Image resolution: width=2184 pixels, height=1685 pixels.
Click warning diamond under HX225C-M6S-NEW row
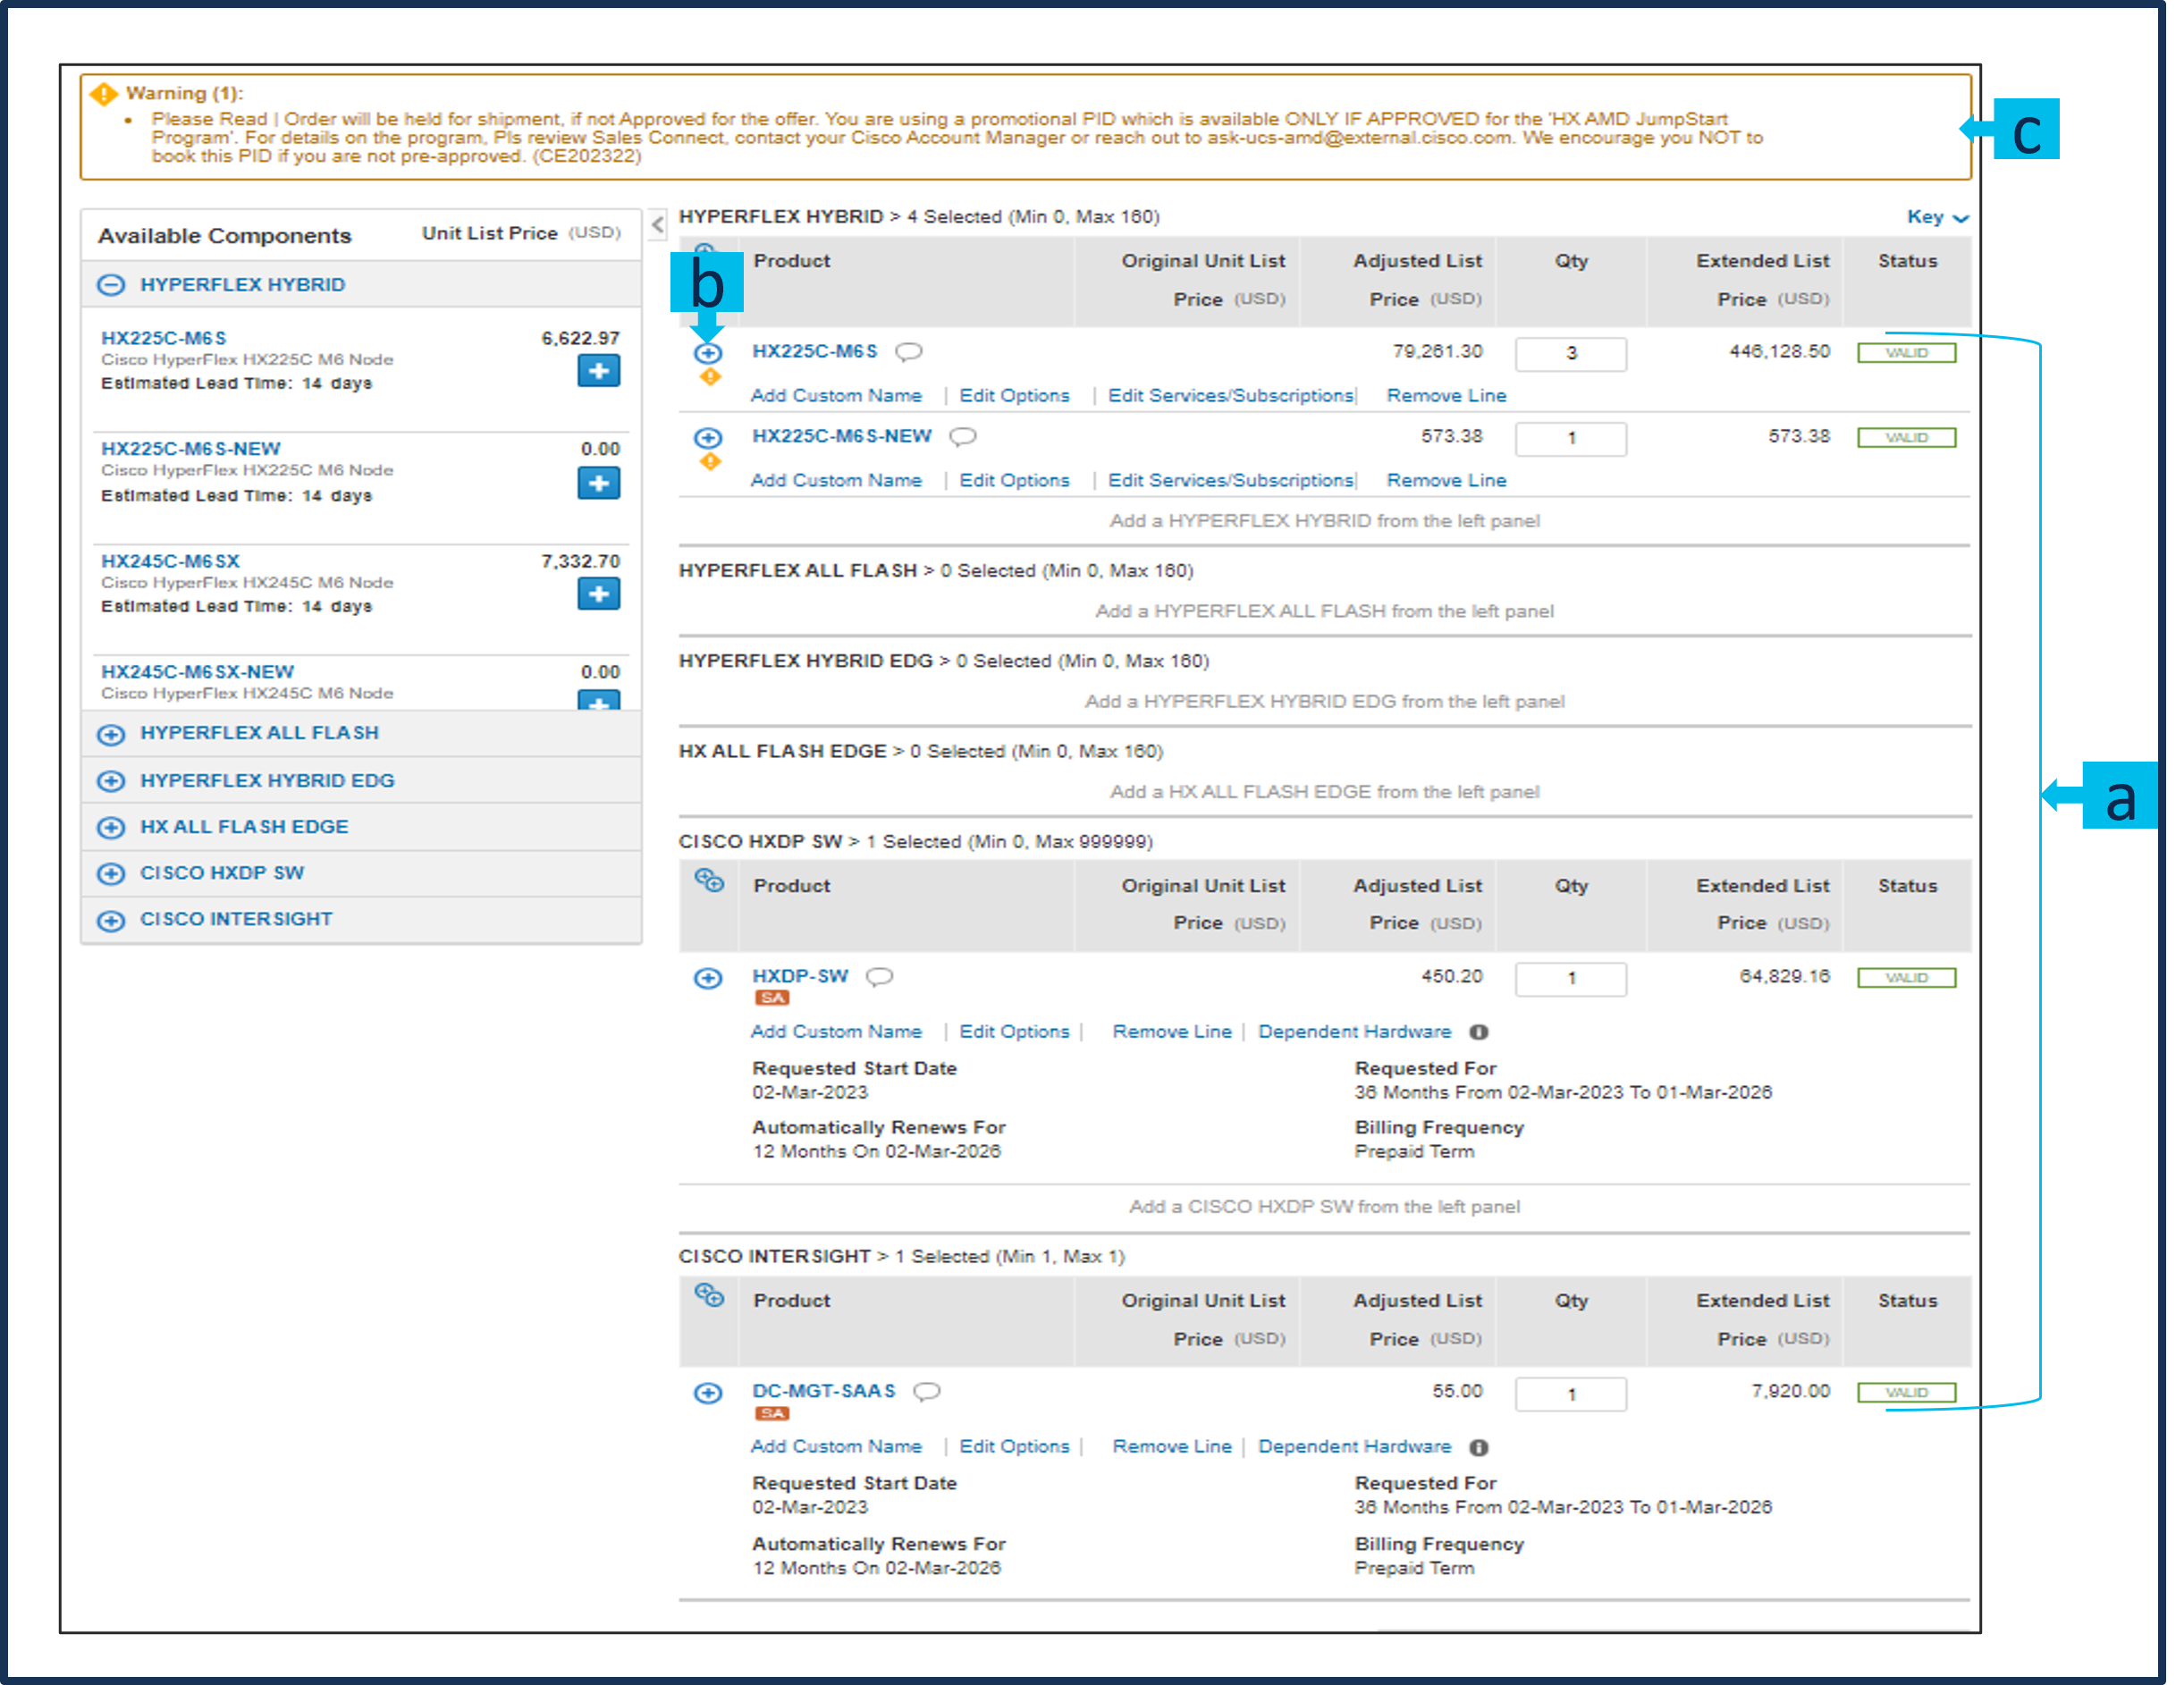point(709,462)
